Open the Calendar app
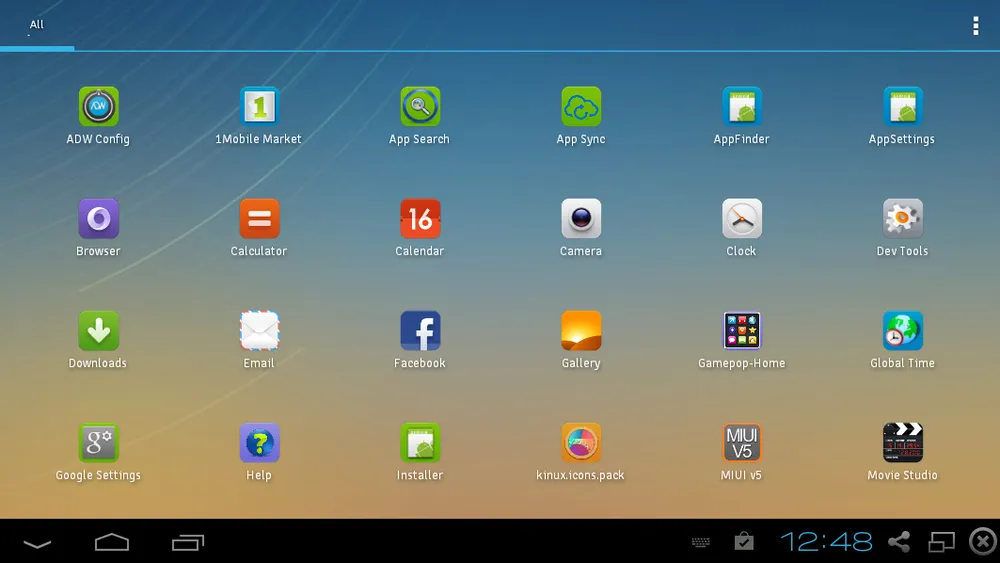Image resolution: width=1000 pixels, height=563 pixels. click(x=420, y=219)
